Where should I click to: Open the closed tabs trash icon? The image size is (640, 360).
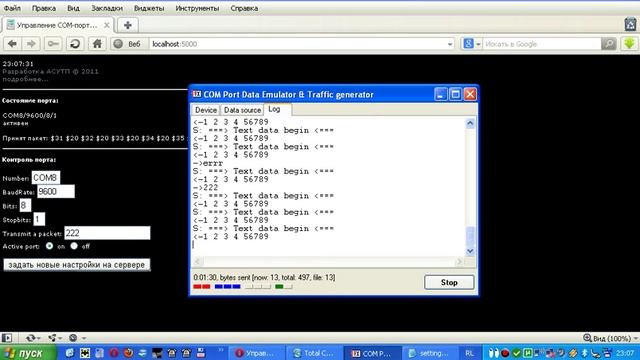coord(630,24)
